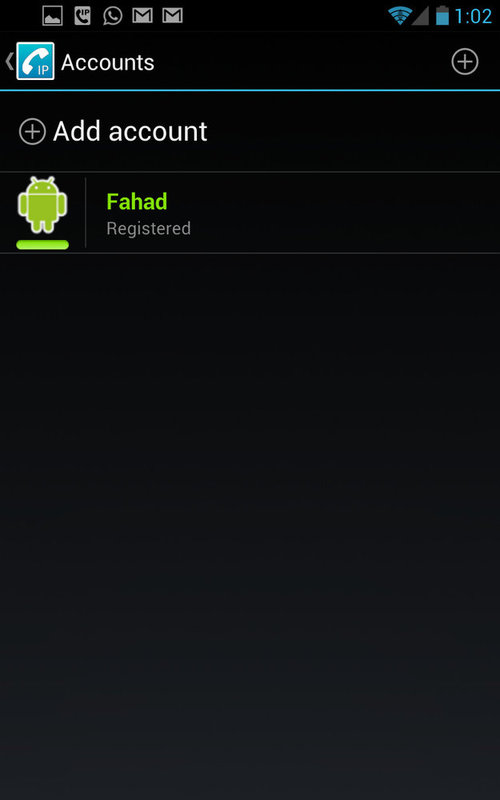Click the Add account label
The height and width of the screenshot is (800, 500).
[x=130, y=132]
